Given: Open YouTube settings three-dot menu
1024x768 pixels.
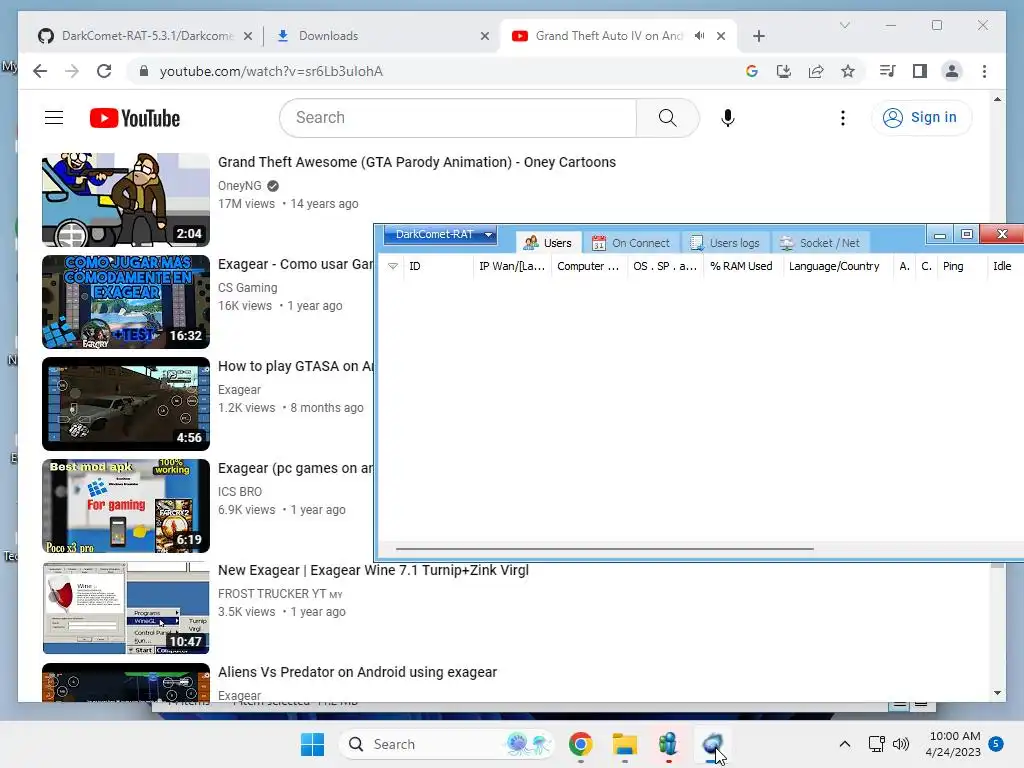Looking at the screenshot, I should point(842,118).
